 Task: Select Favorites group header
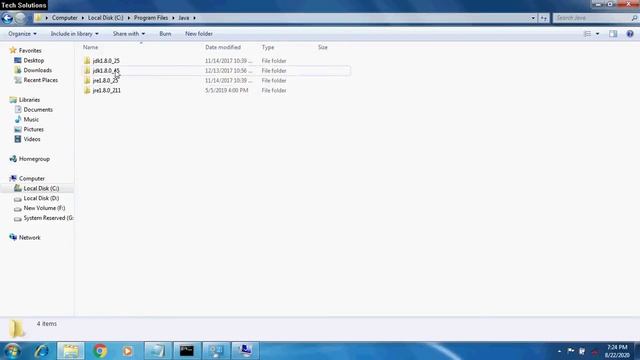[x=30, y=51]
